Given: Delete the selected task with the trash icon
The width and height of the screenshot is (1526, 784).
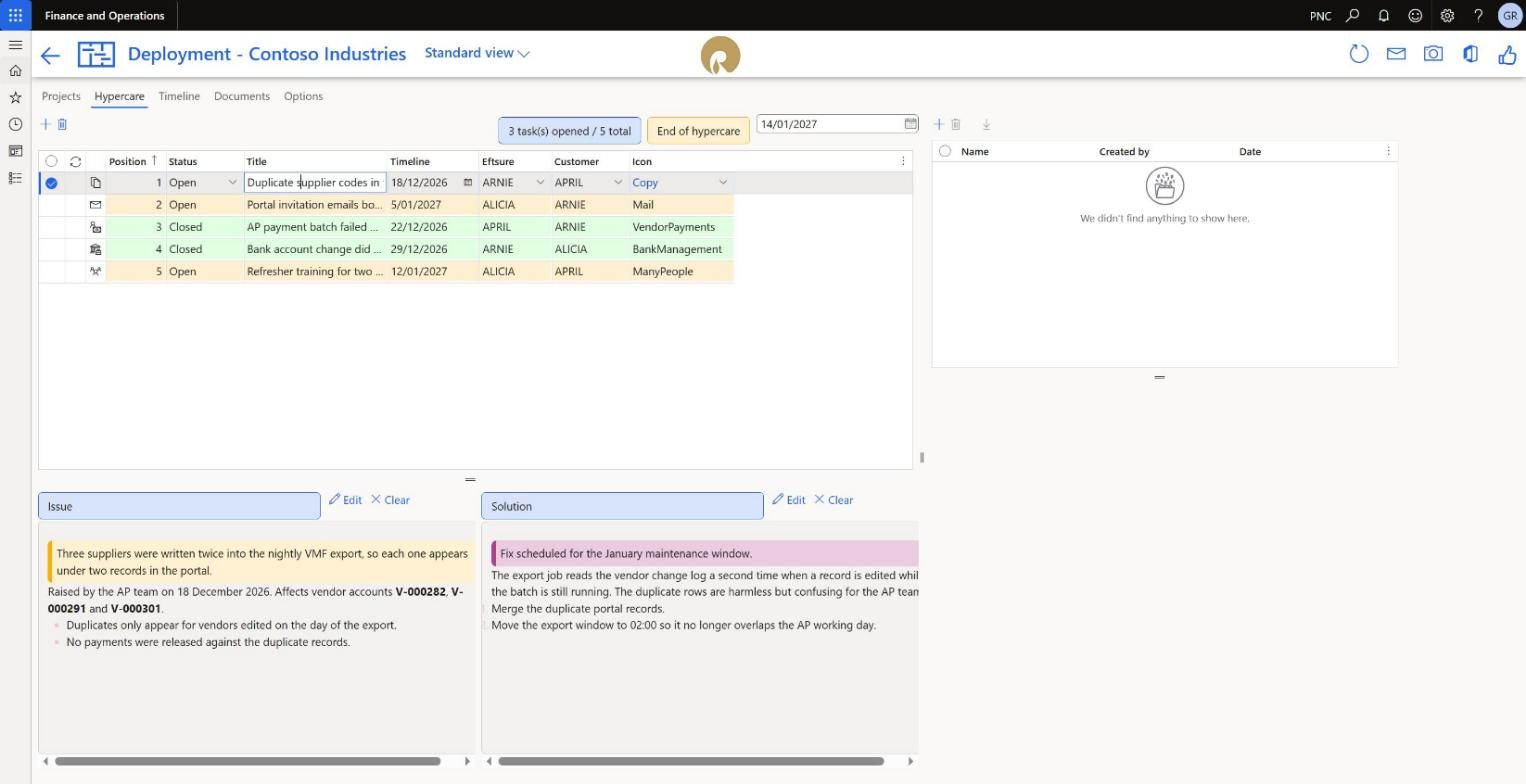Looking at the screenshot, I should [62, 124].
